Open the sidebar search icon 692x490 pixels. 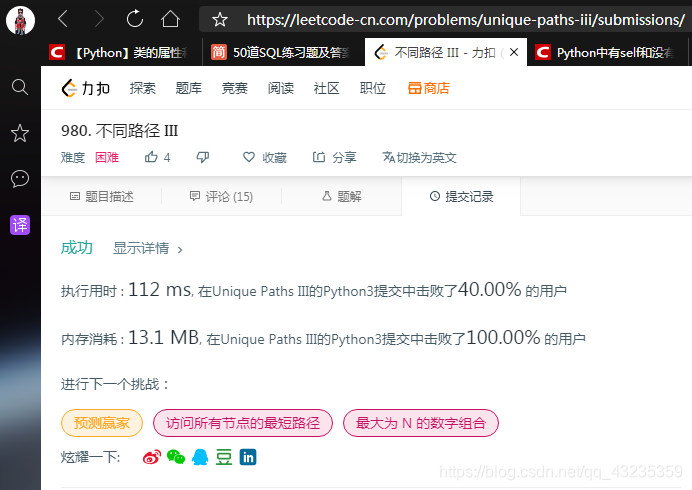click(20, 87)
